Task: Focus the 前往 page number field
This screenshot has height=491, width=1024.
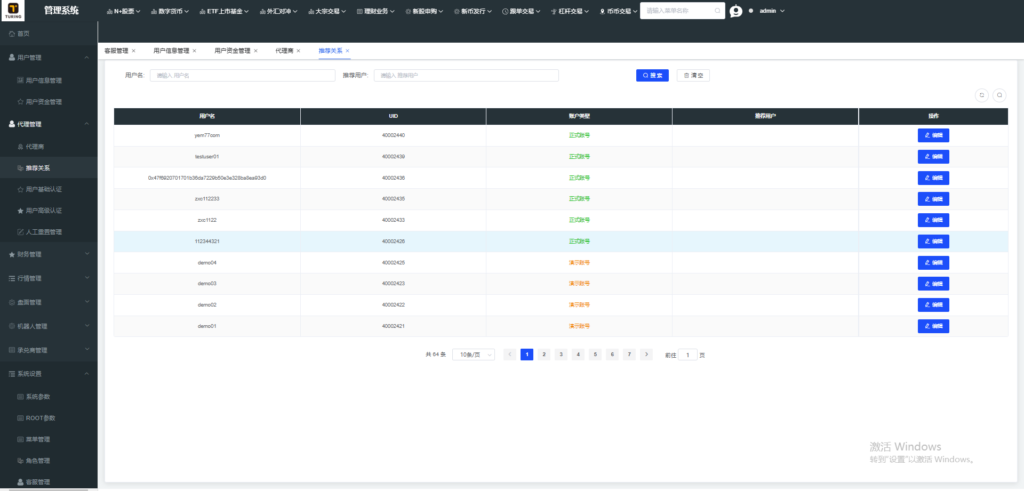Action: (688, 355)
